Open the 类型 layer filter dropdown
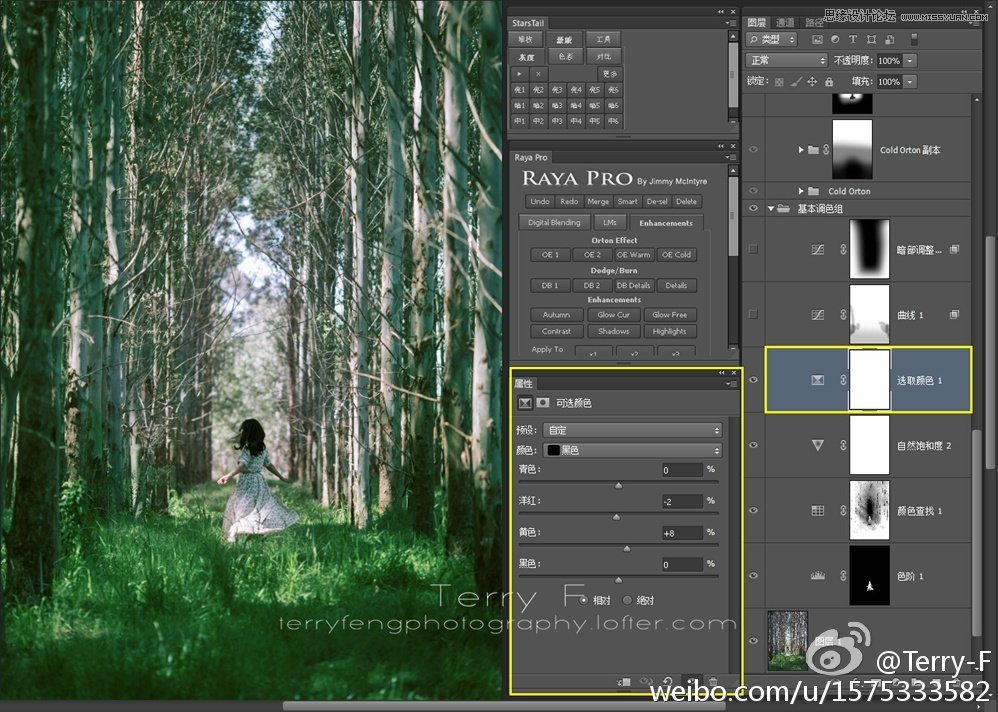The image size is (998, 712). click(x=771, y=39)
